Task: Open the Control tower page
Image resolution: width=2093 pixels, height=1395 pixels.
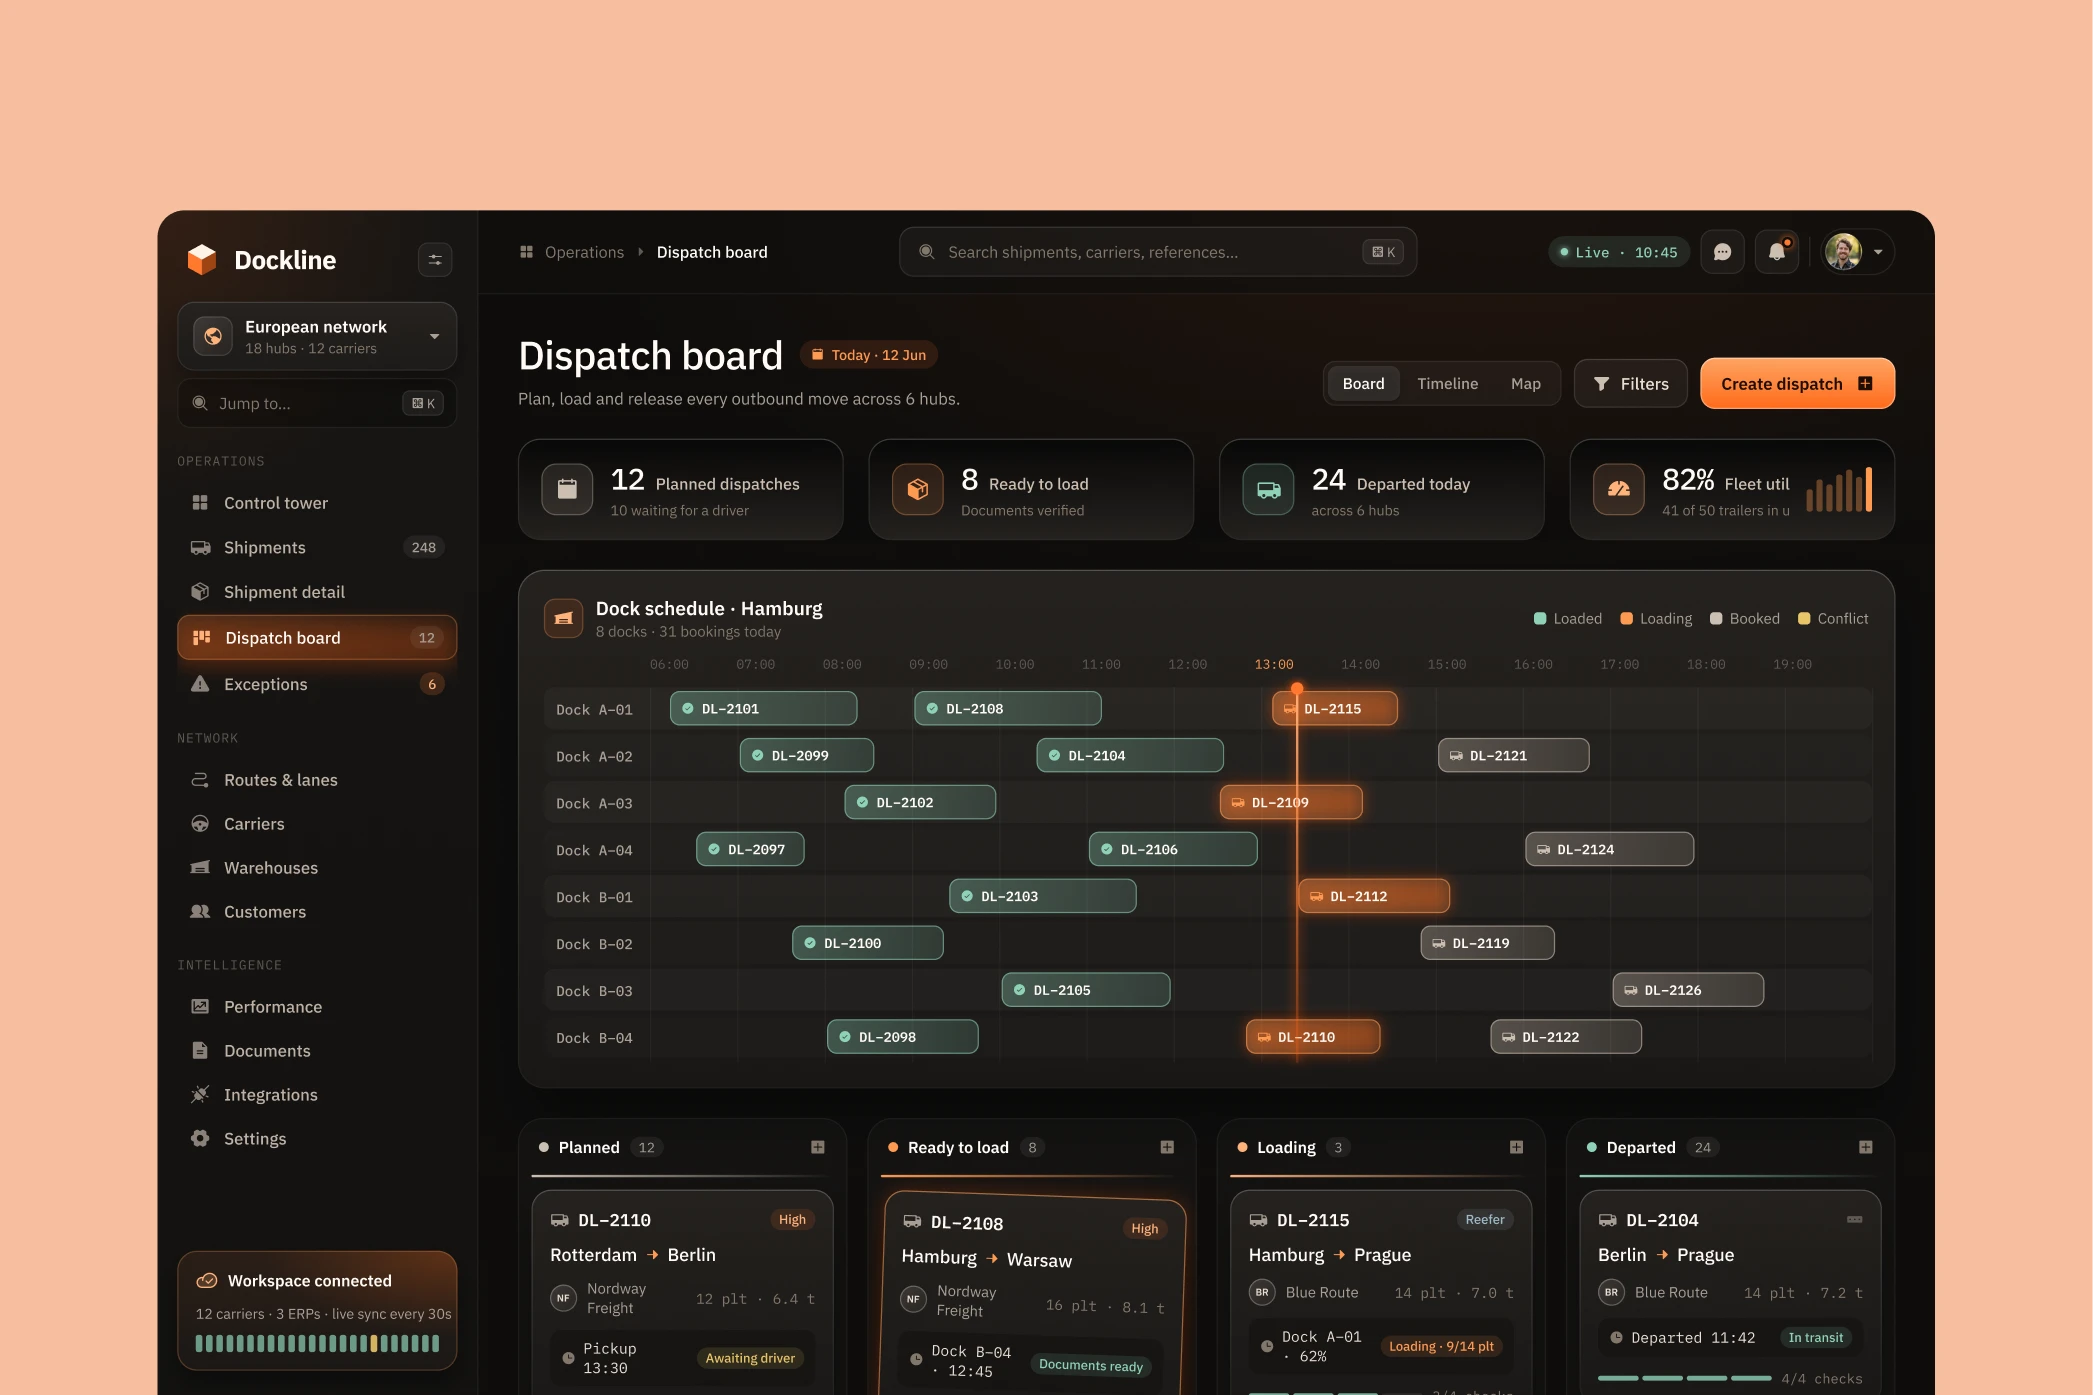Action: click(x=317, y=503)
